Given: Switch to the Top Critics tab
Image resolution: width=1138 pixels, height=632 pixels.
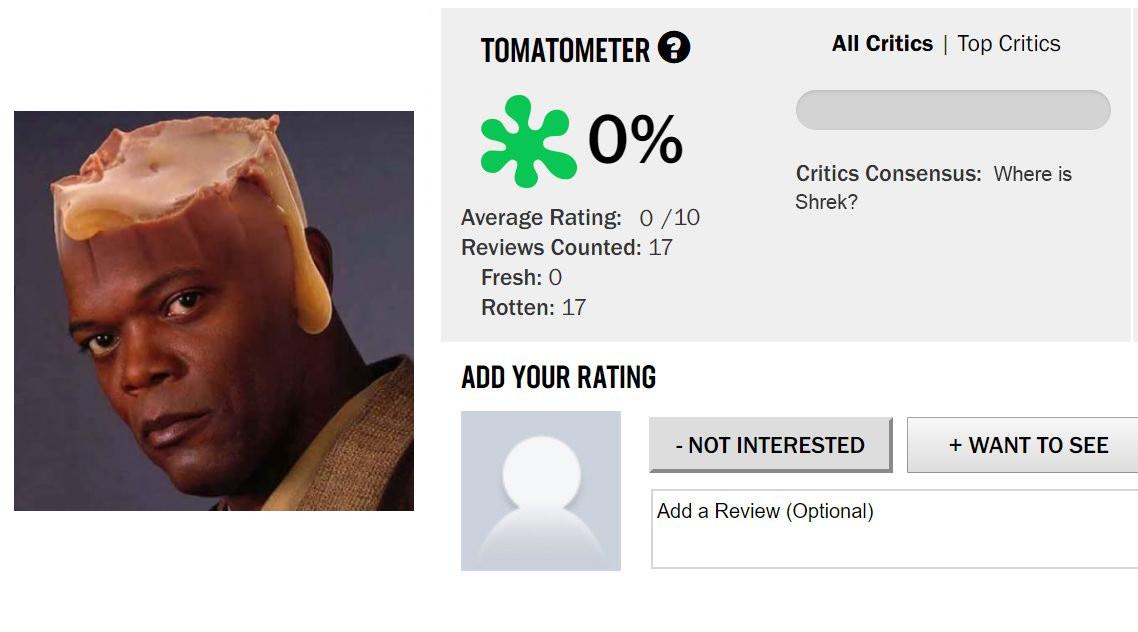Looking at the screenshot, I should [1008, 44].
